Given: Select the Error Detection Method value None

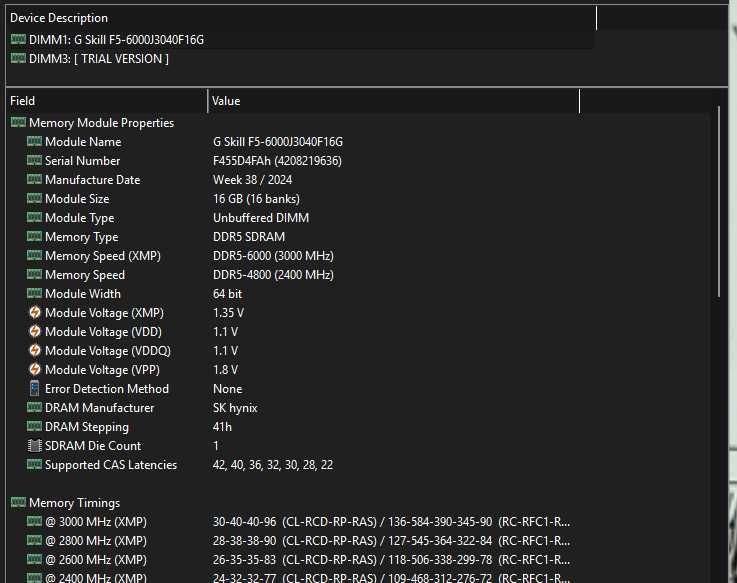Looking at the screenshot, I should click(x=227, y=389).
